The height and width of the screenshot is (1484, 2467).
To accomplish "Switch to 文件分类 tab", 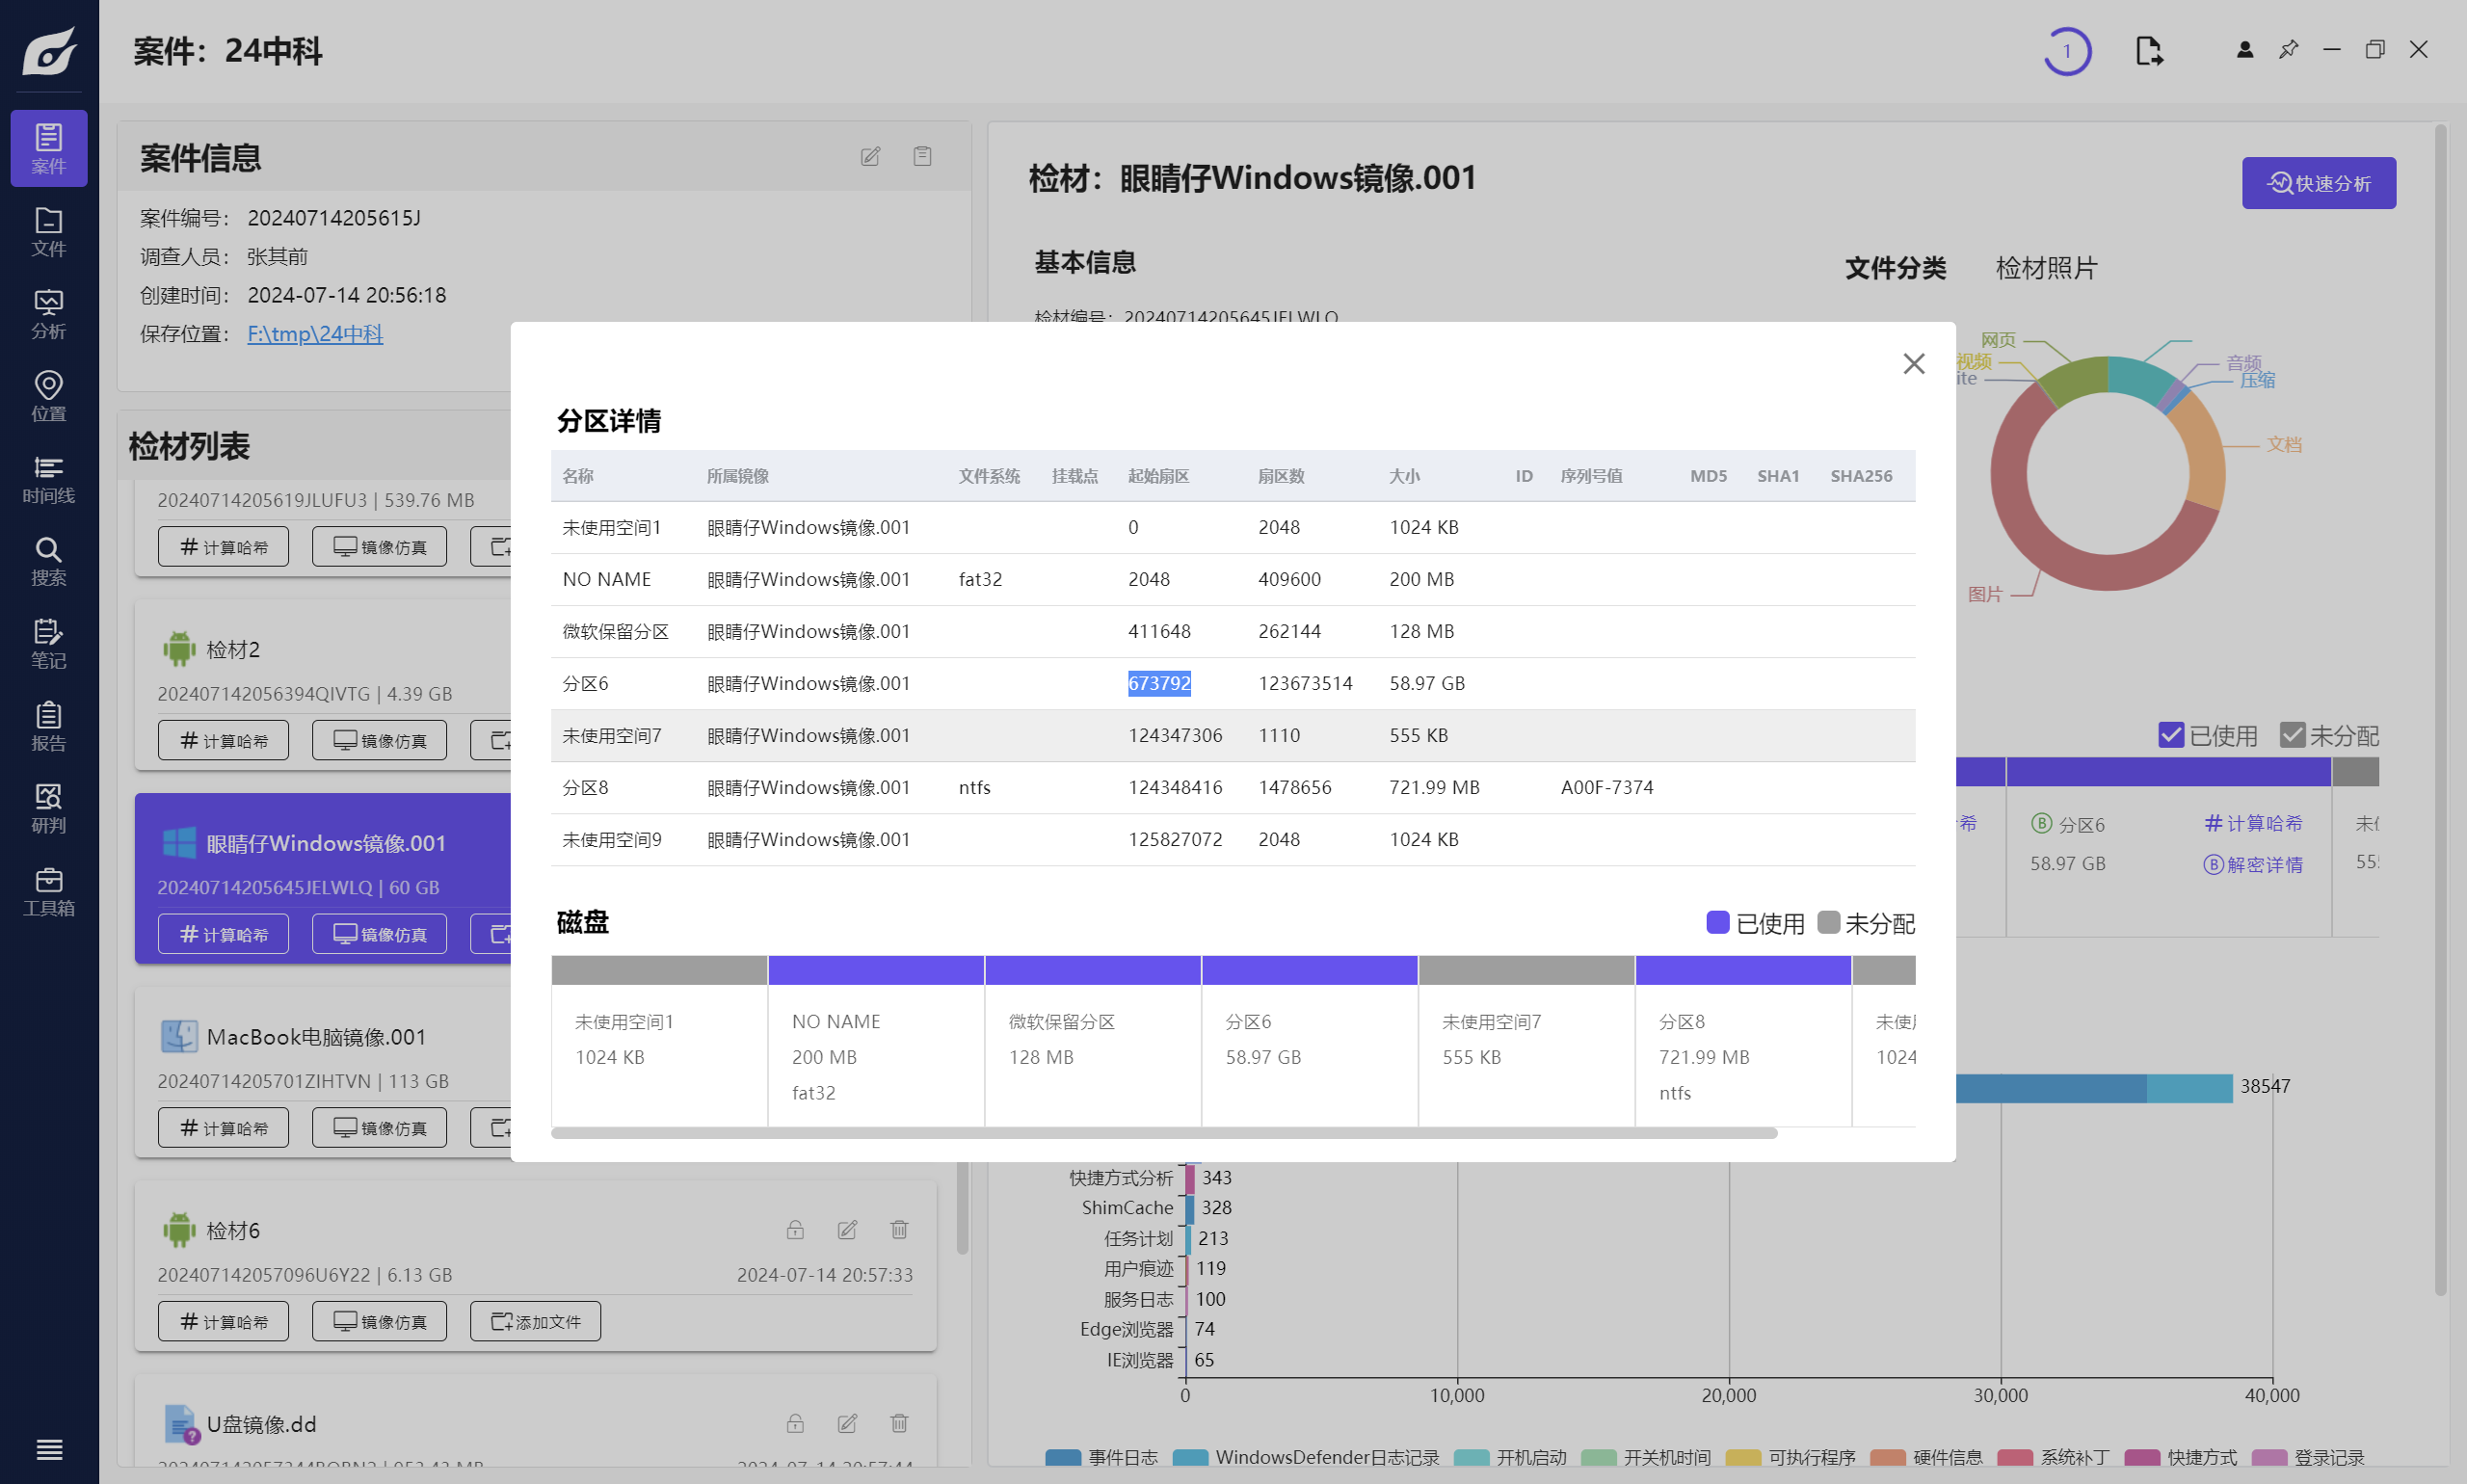I will (1895, 268).
